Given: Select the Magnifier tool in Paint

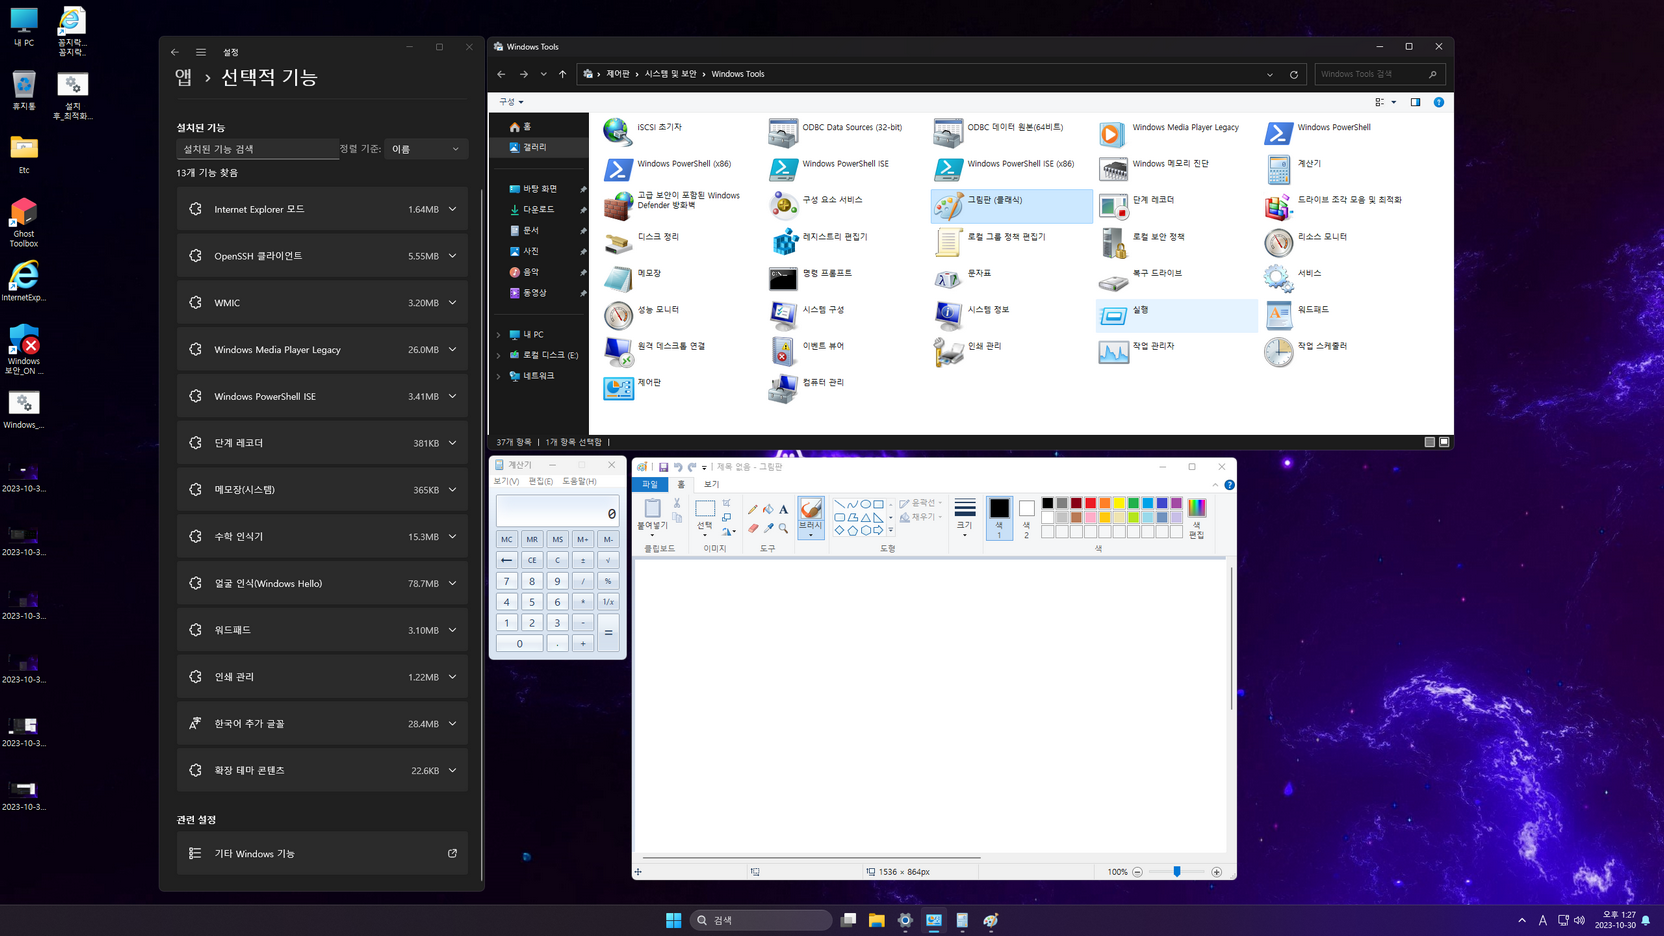Looking at the screenshot, I should (784, 528).
